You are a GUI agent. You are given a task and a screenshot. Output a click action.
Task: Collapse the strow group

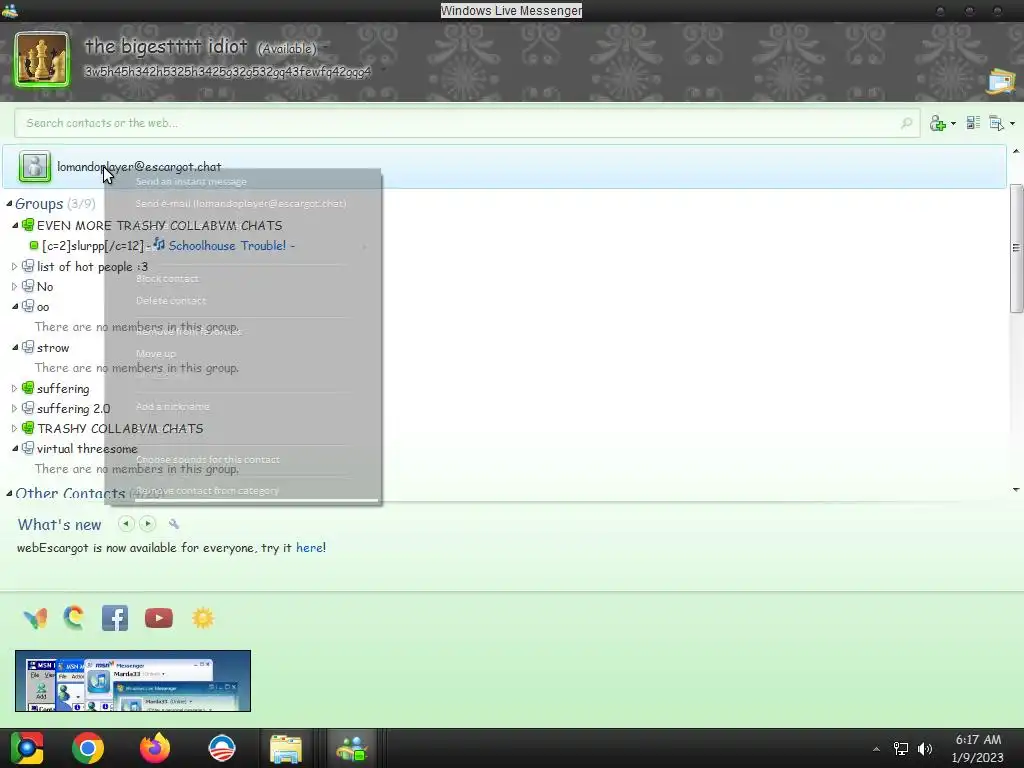[14, 347]
